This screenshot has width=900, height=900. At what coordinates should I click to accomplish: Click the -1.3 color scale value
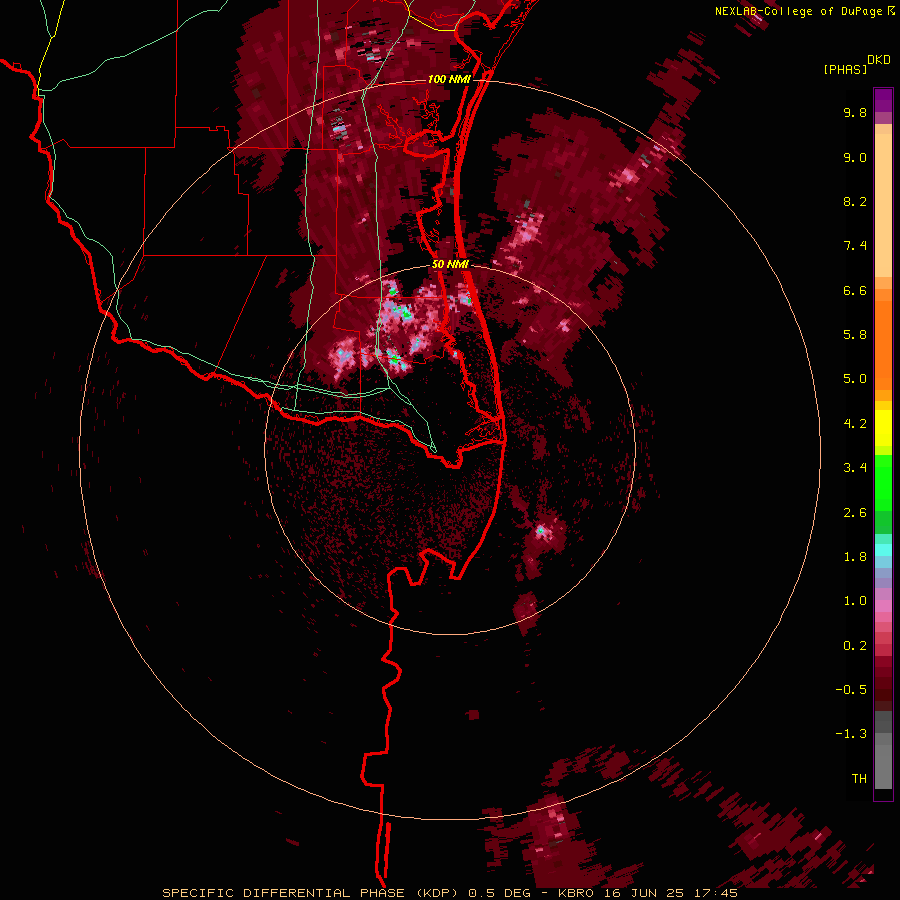click(851, 734)
